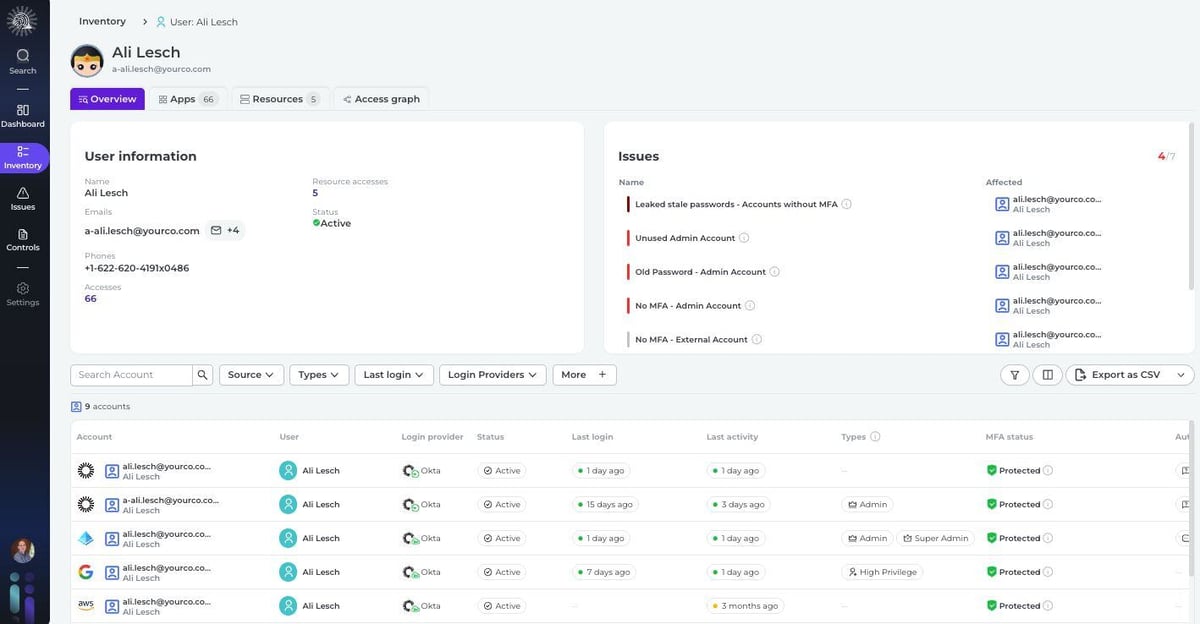This screenshot has height=624, width=1200.
Task: Switch to the Resources tab
Action: coord(280,99)
